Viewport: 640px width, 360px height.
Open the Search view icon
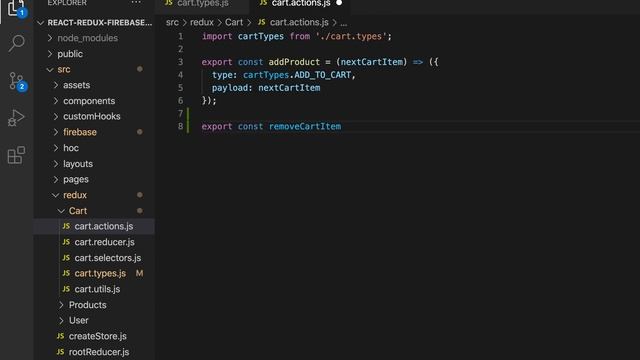click(16, 42)
